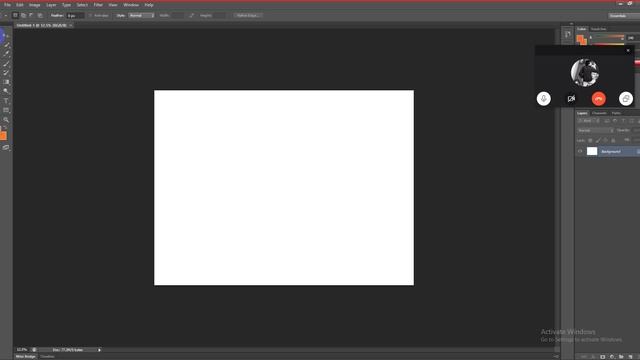Image resolution: width=640 pixels, height=360 pixels.
Task: Toggle the Anti-alias checkbox
Action: pos(91,16)
